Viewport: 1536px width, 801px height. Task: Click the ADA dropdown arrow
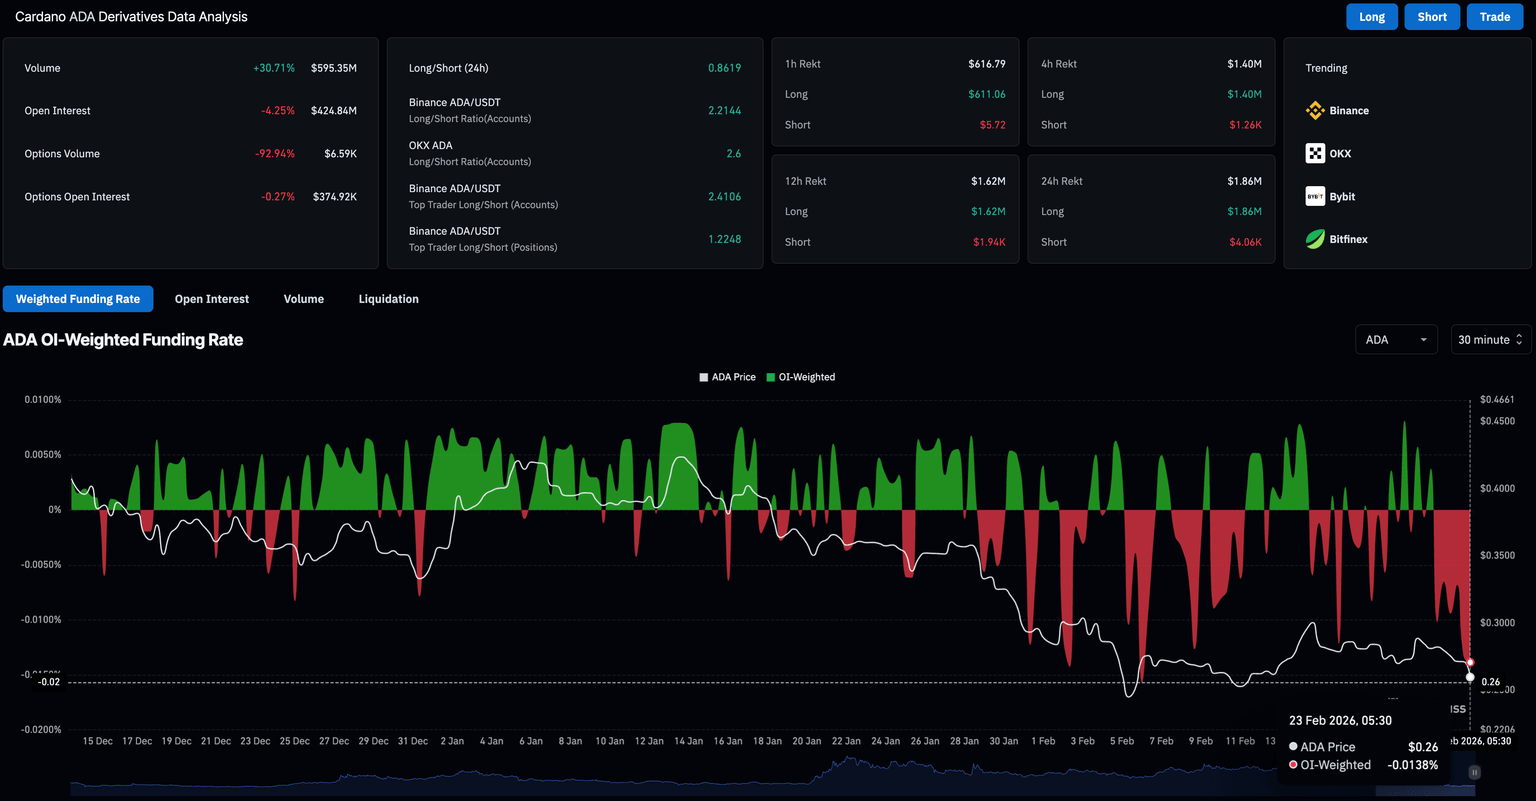pos(1423,340)
